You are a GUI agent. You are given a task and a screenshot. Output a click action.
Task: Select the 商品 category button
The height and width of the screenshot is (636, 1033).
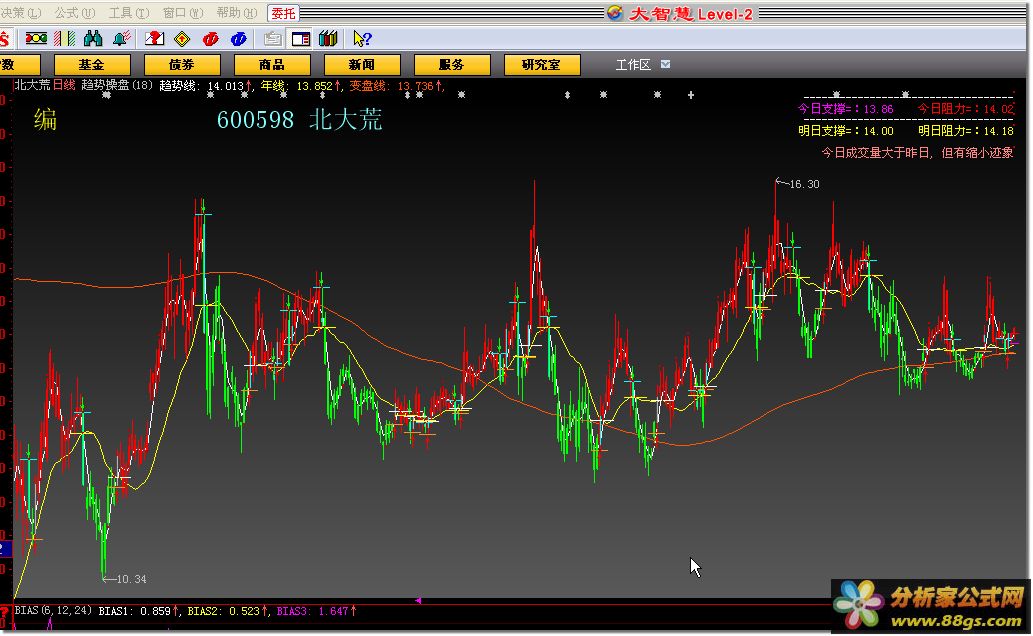(271, 65)
